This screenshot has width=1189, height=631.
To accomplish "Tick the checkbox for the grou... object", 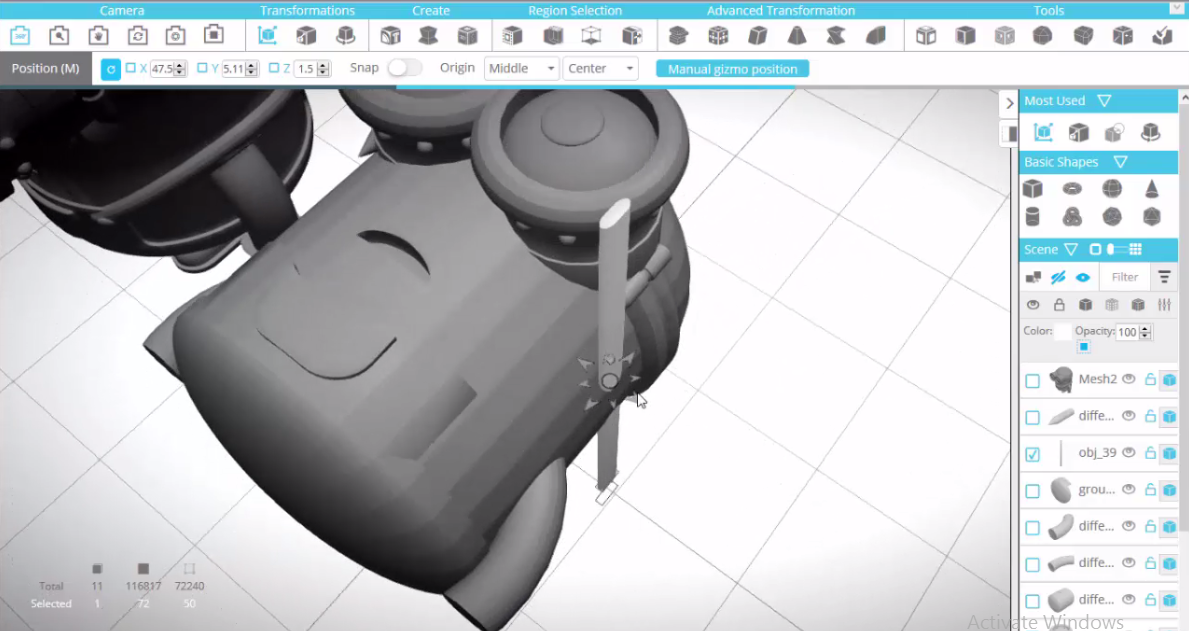I will pos(1032,491).
